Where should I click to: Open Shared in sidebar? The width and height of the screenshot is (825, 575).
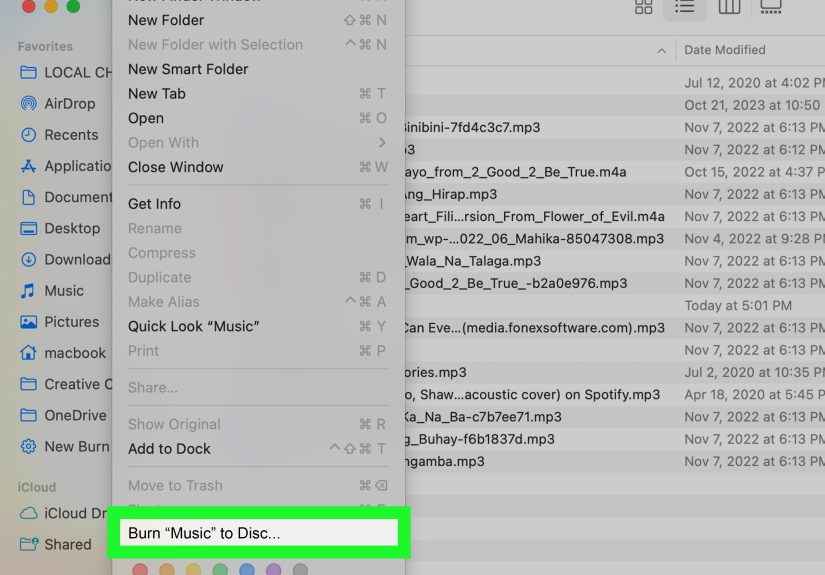(x=55, y=544)
